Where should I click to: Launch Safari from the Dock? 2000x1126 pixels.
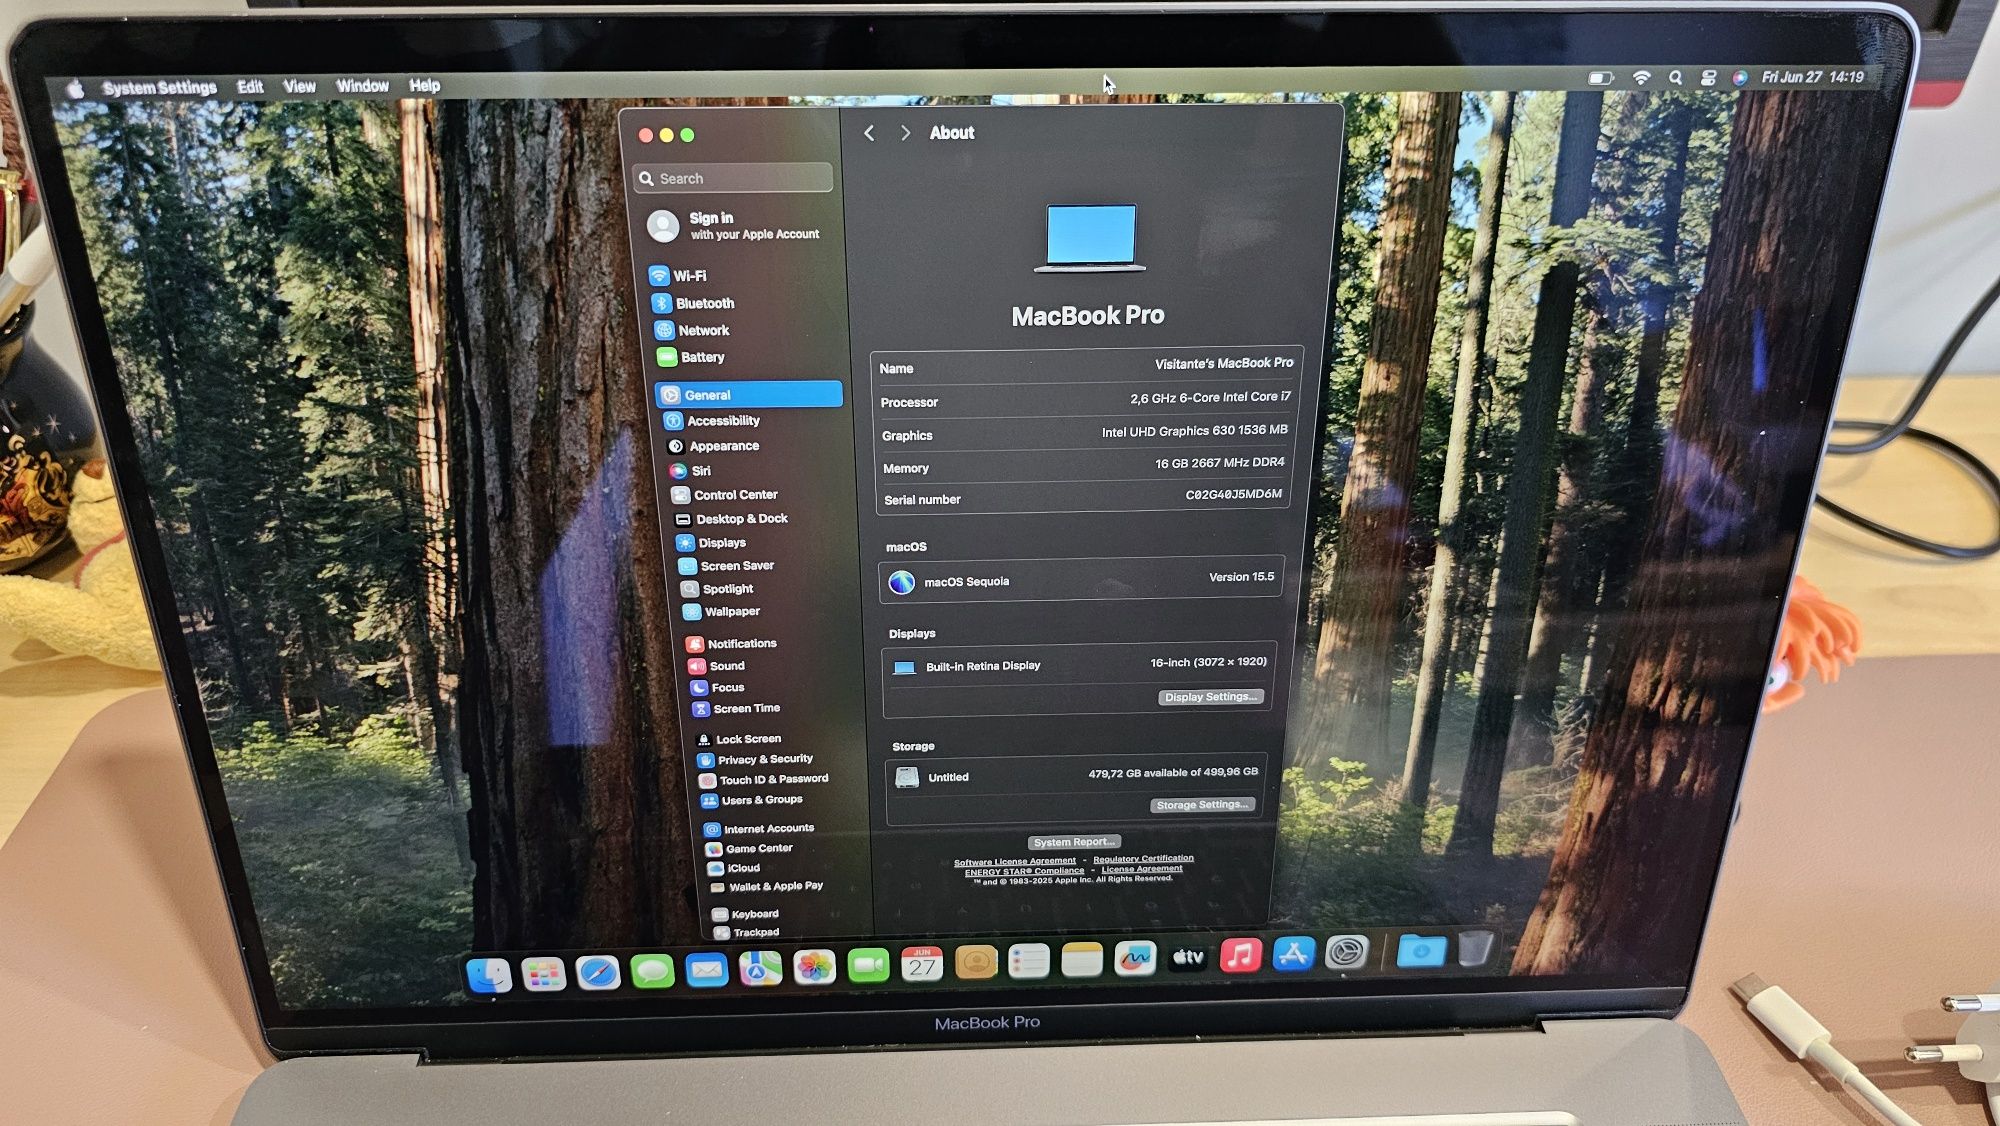598,972
